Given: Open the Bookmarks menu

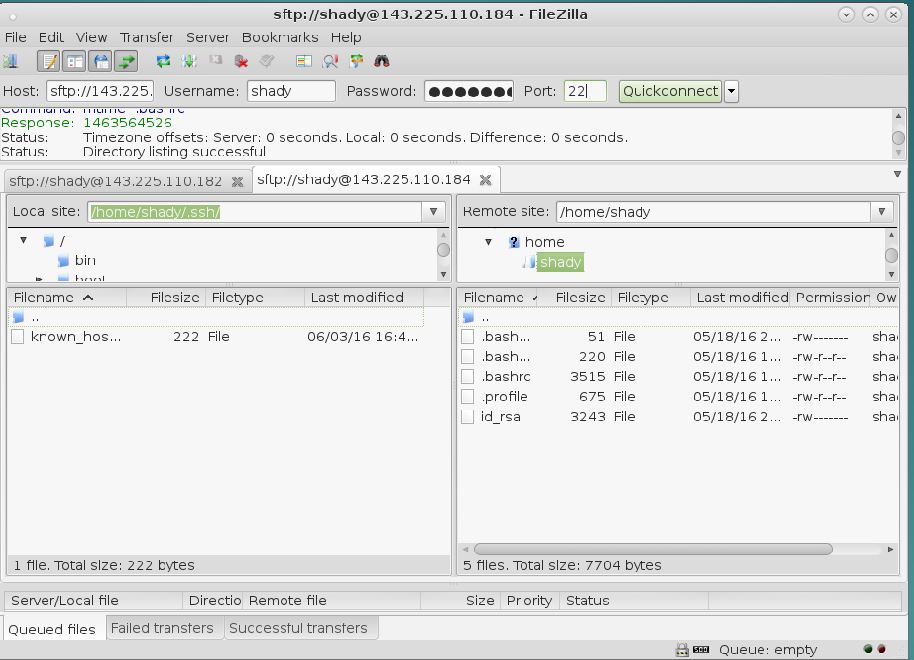Looking at the screenshot, I should point(280,37).
